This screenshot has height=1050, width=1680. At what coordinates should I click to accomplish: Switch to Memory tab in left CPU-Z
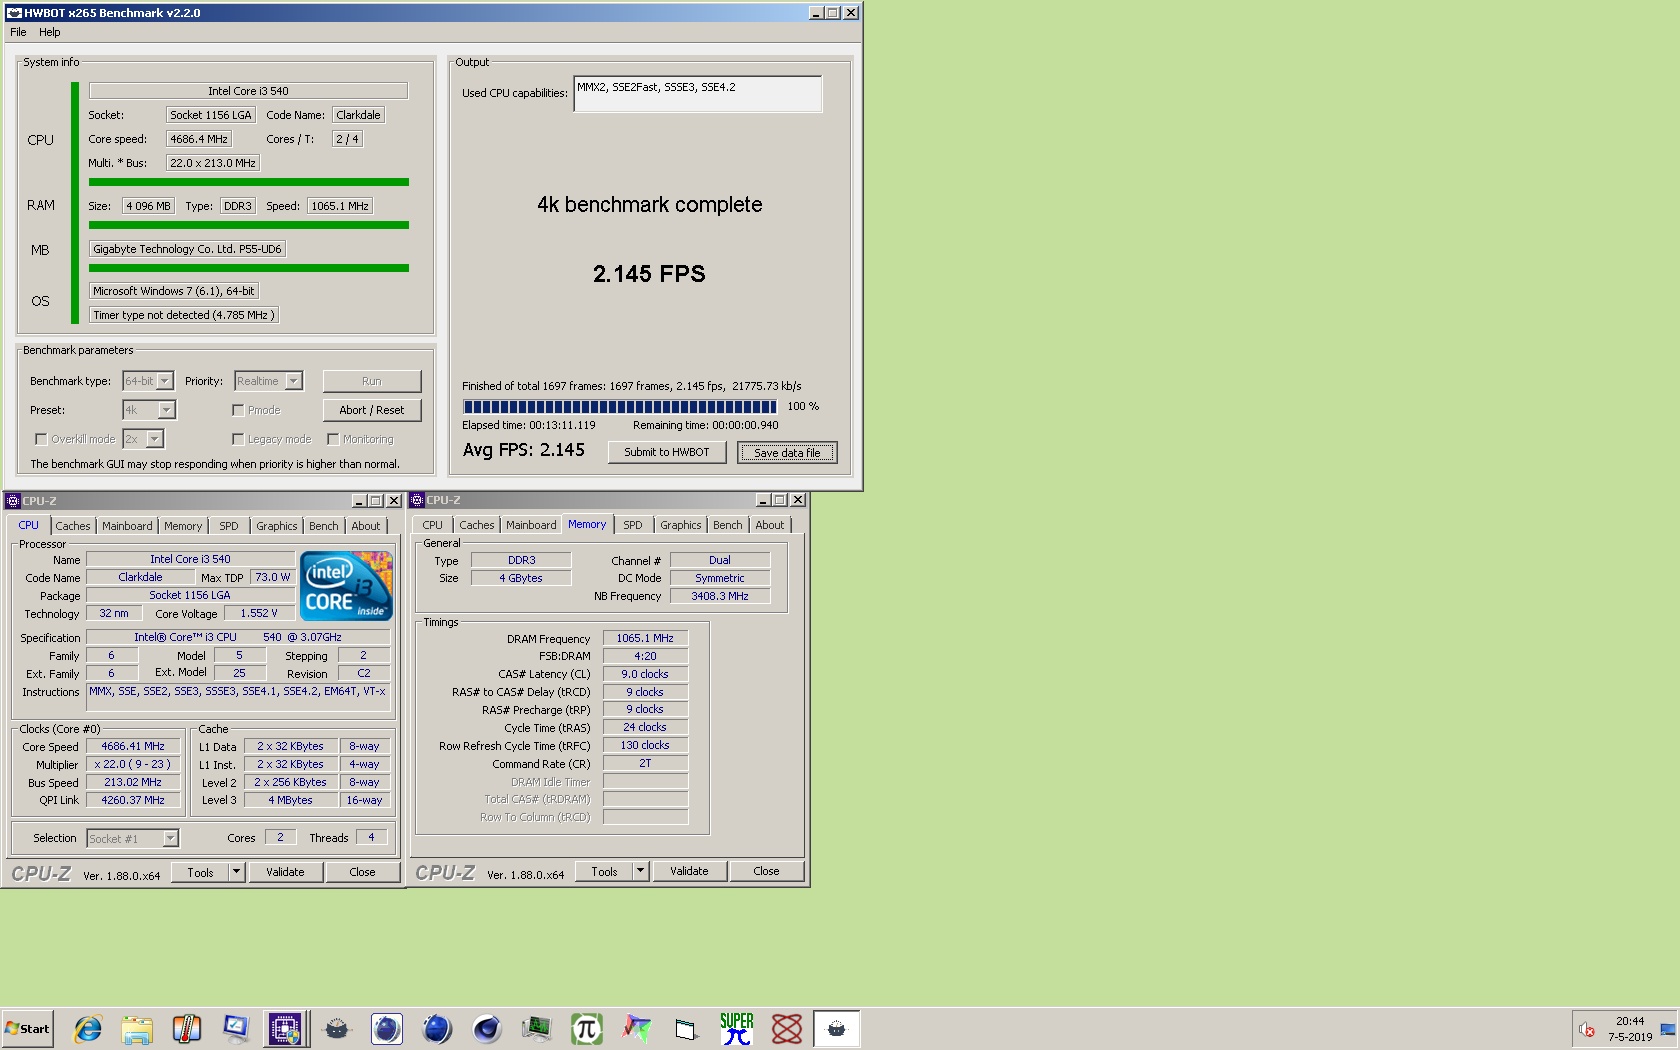pos(183,526)
